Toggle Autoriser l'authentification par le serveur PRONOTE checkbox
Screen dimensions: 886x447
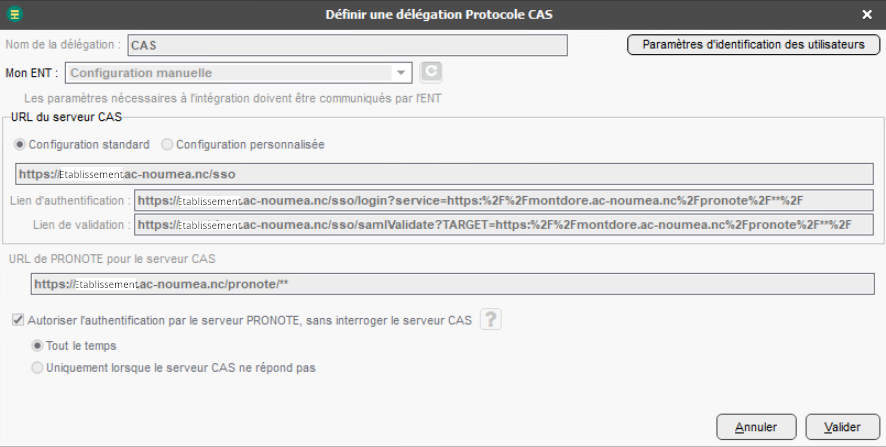(x=17, y=320)
